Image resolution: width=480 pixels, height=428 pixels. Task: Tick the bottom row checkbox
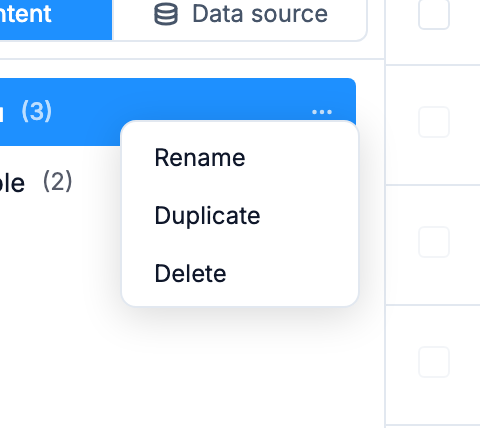point(434,362)
